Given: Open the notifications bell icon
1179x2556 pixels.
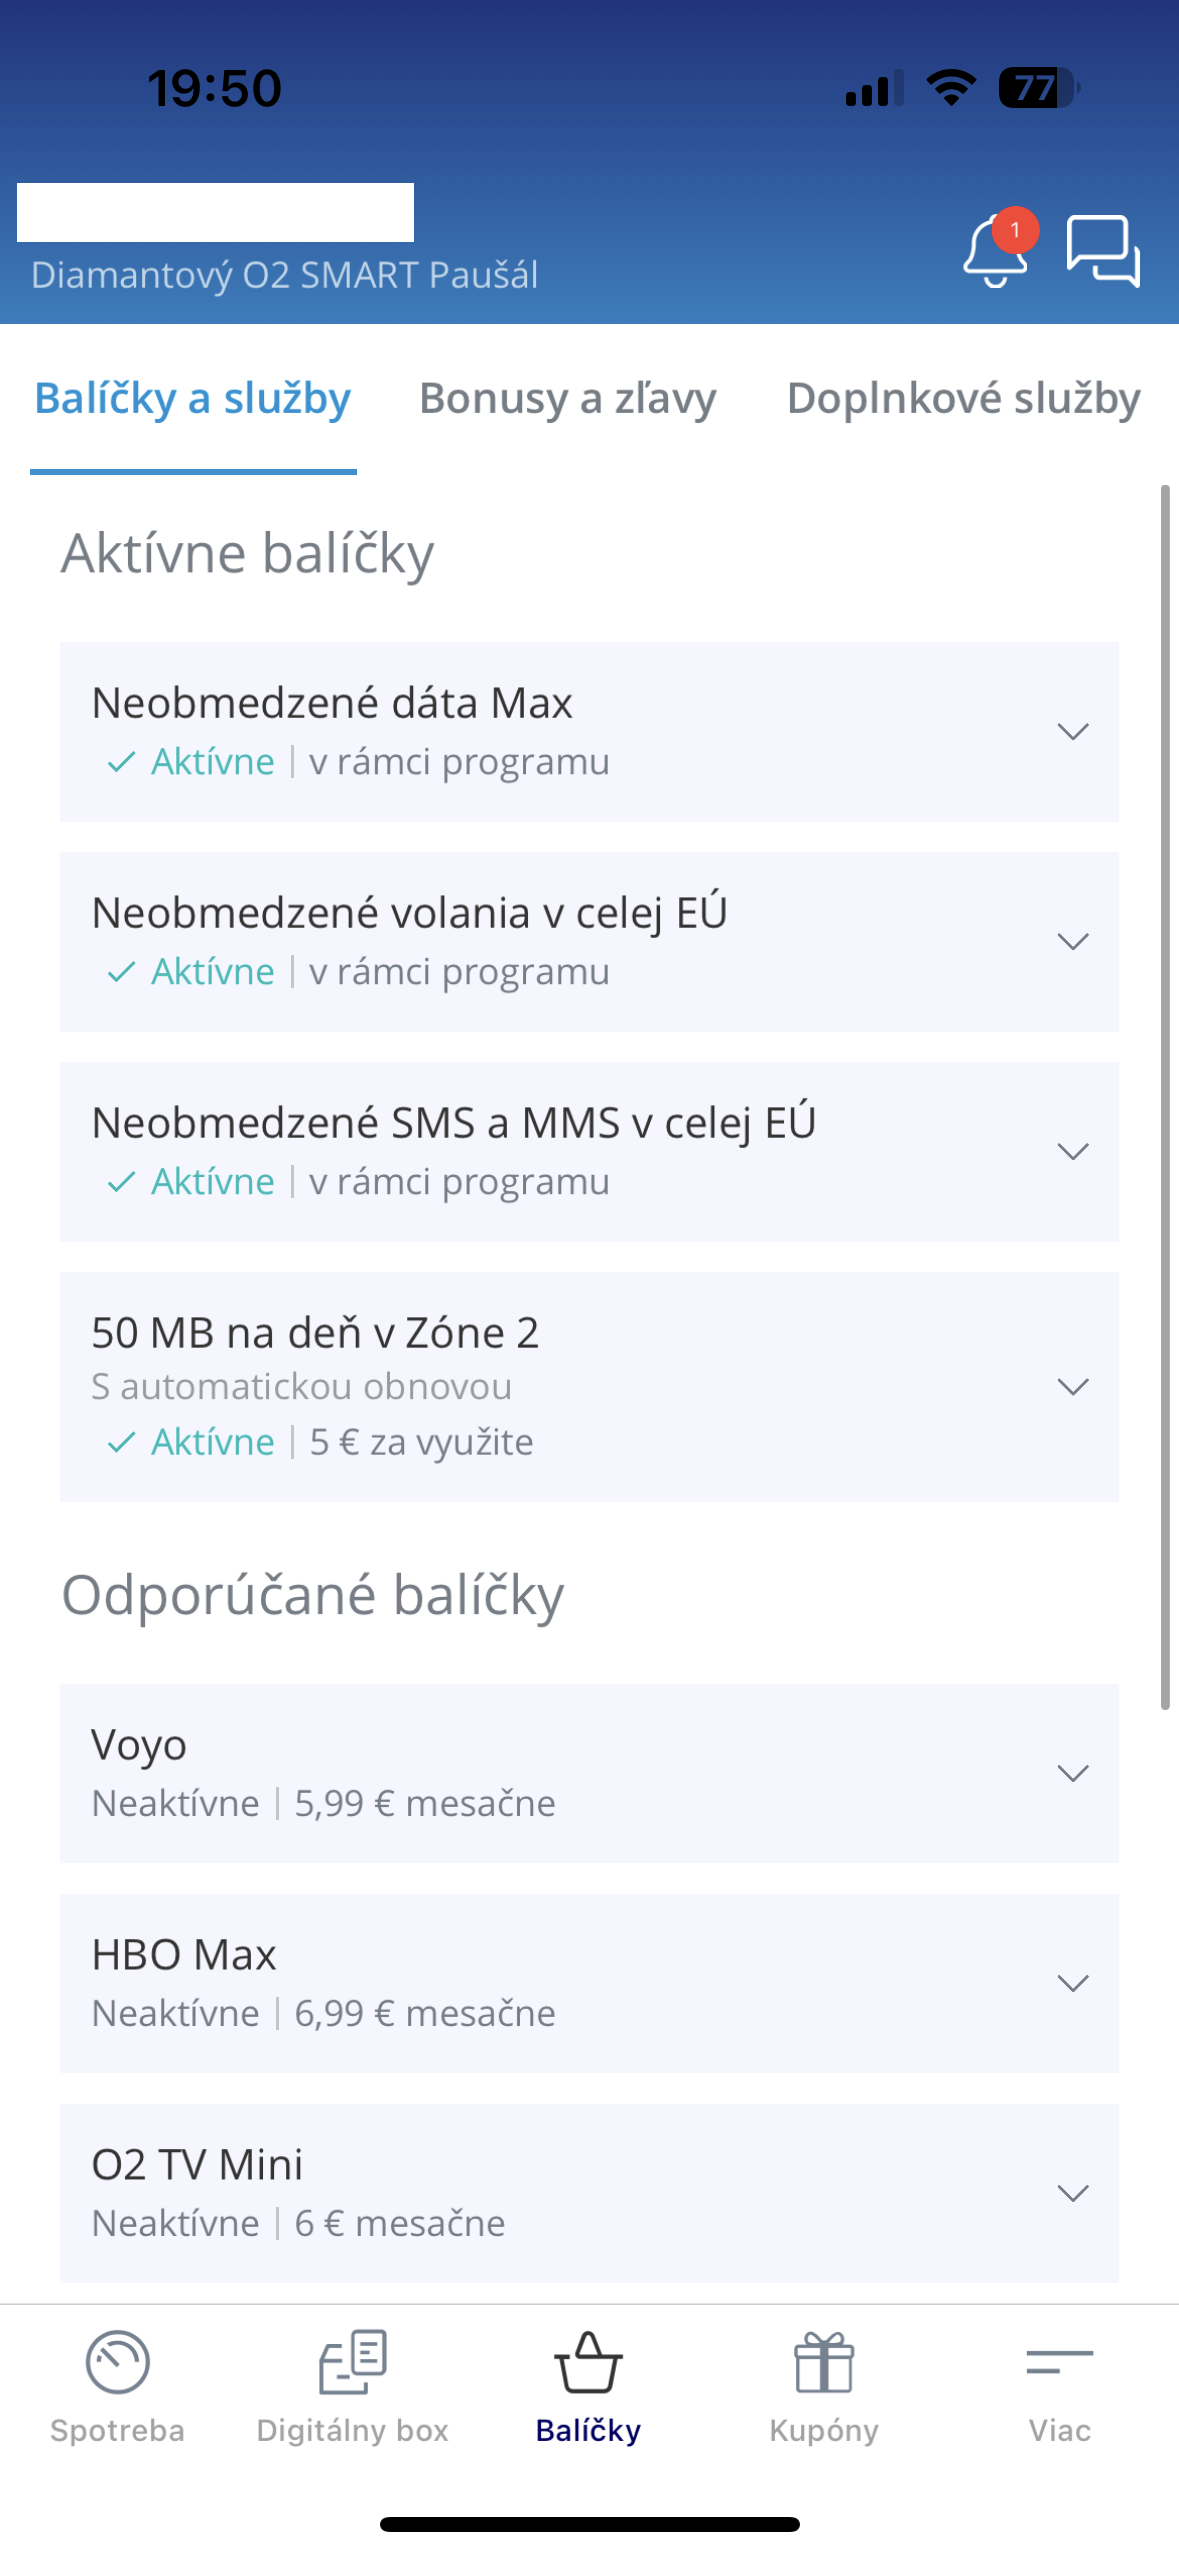Looking at the screenshot, I should [x=994, y=250].
